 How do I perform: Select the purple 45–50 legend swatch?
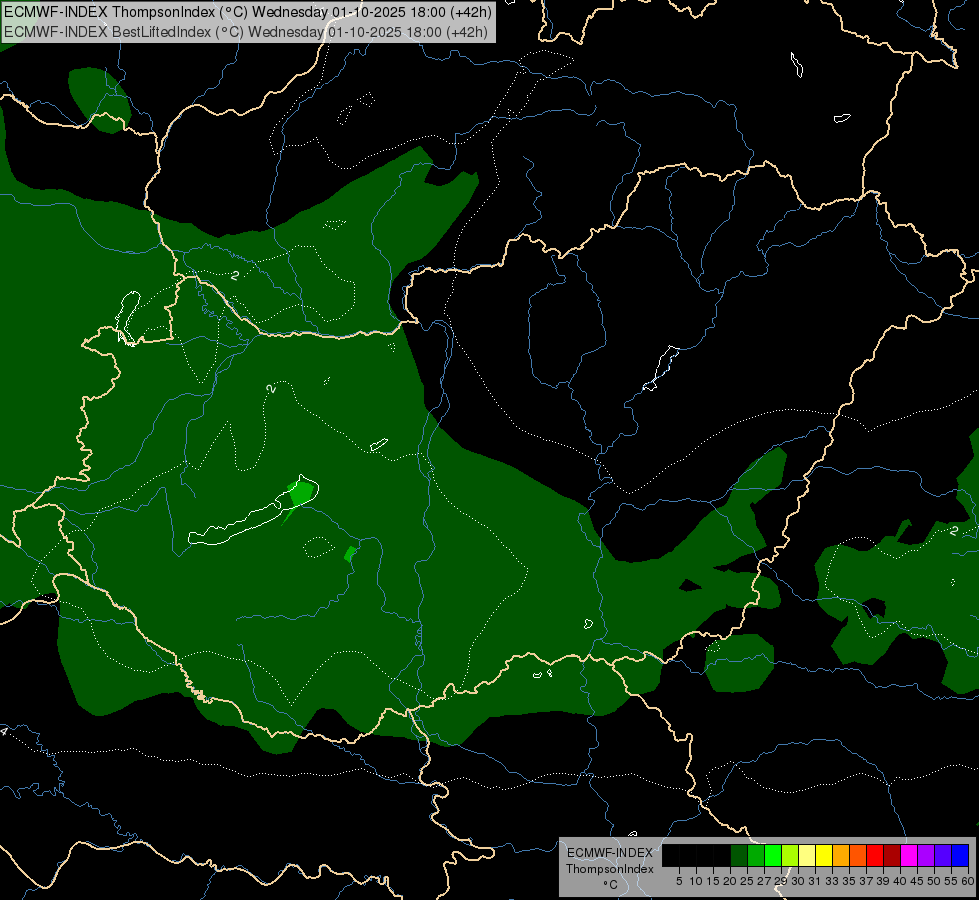926,856
